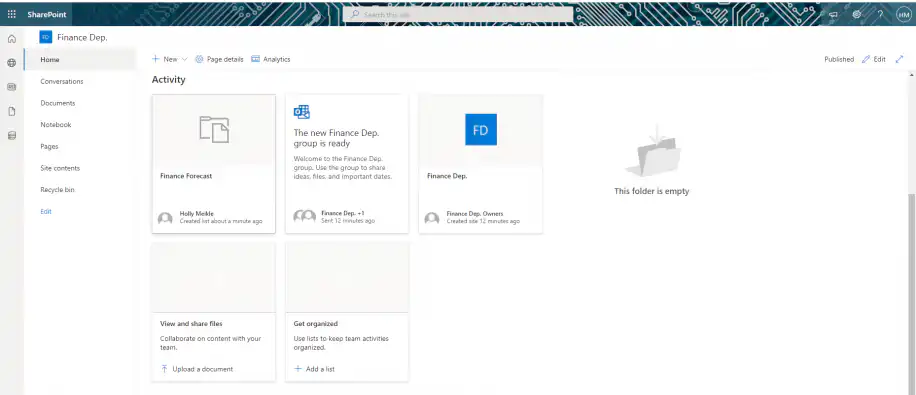Select Home in the site navigation
The height and width of the screenshot is (395, 916).
[x=80, y=60]
